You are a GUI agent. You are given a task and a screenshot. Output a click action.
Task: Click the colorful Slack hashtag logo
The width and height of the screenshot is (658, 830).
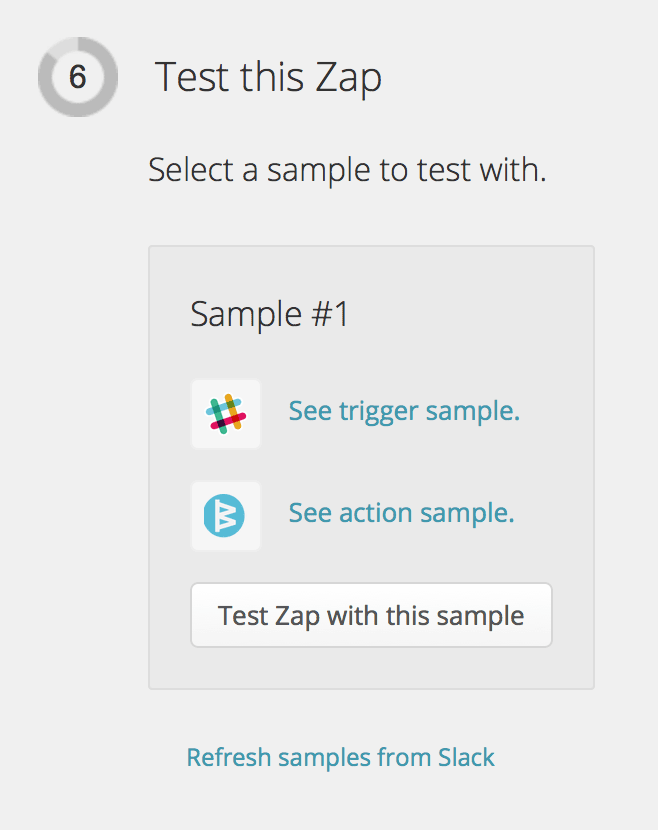(226, 414)
